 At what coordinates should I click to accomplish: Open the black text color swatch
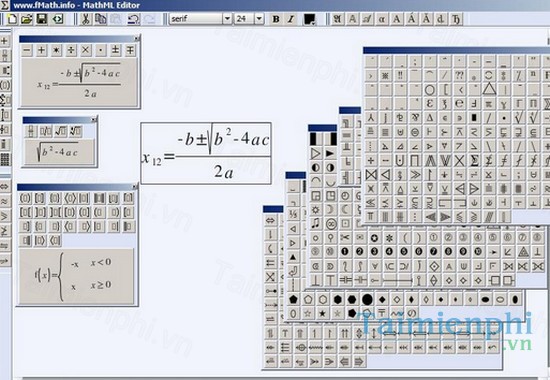click(309, 19)
